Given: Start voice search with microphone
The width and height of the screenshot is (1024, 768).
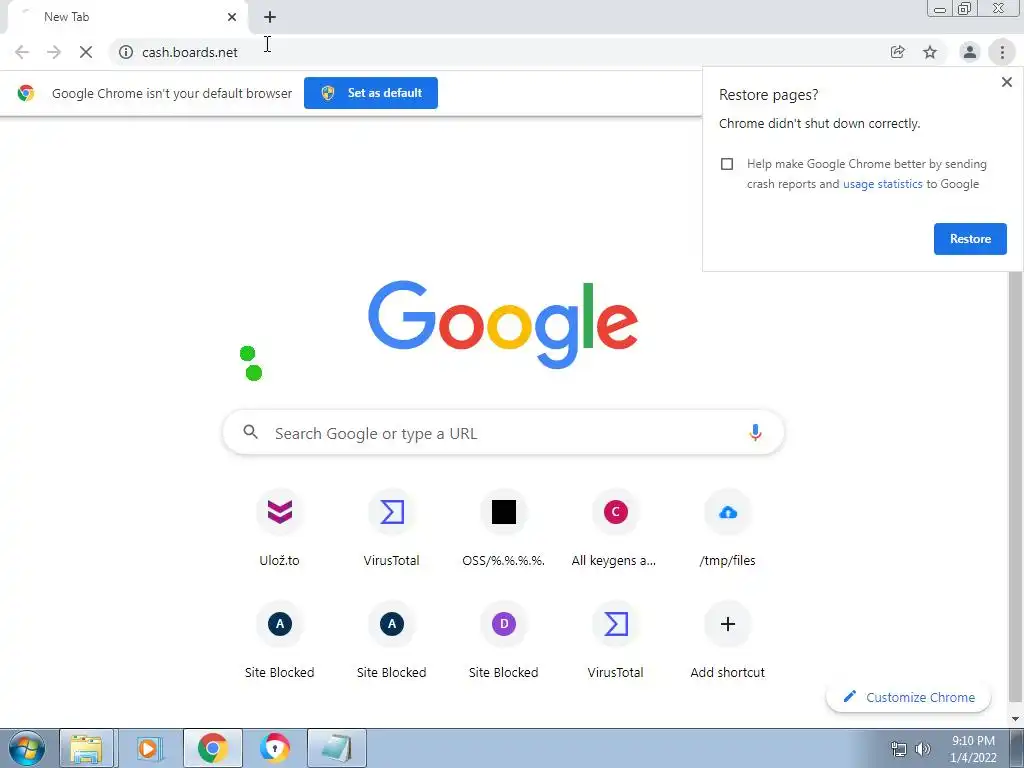Looking at the screenshot, I should pyautogui.click(x=755, y=432).
